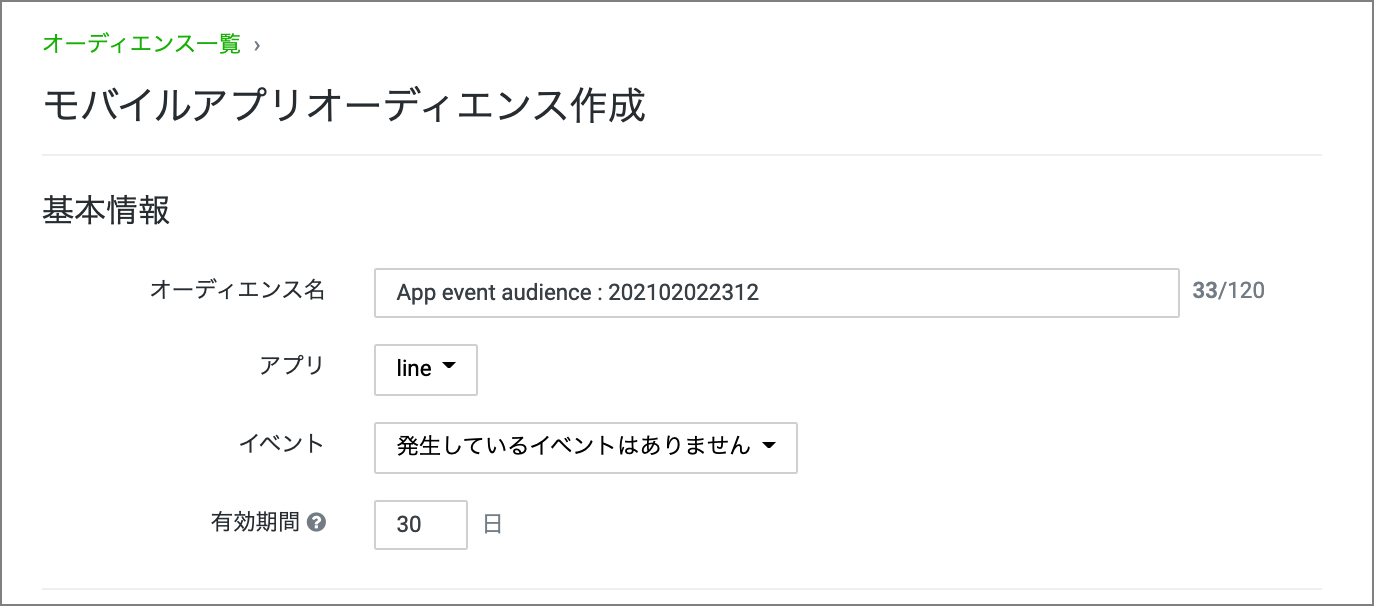Click the 基本情報 section heading
The width and height of the screenshot is (1374, 606).
106,211
